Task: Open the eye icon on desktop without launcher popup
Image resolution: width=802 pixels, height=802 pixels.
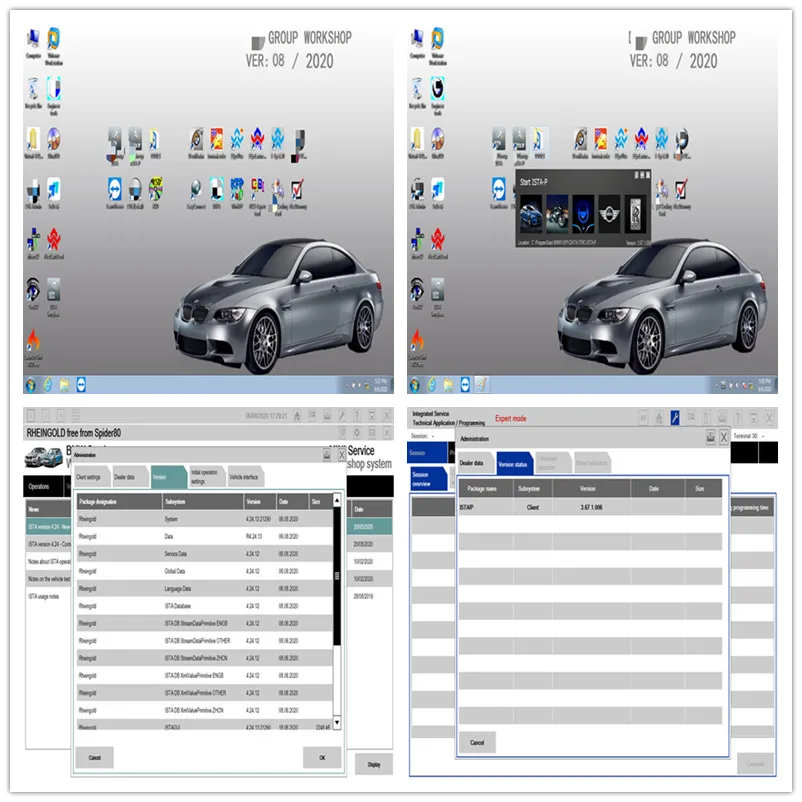Action: pyautogui.click(x=33, y=294)
